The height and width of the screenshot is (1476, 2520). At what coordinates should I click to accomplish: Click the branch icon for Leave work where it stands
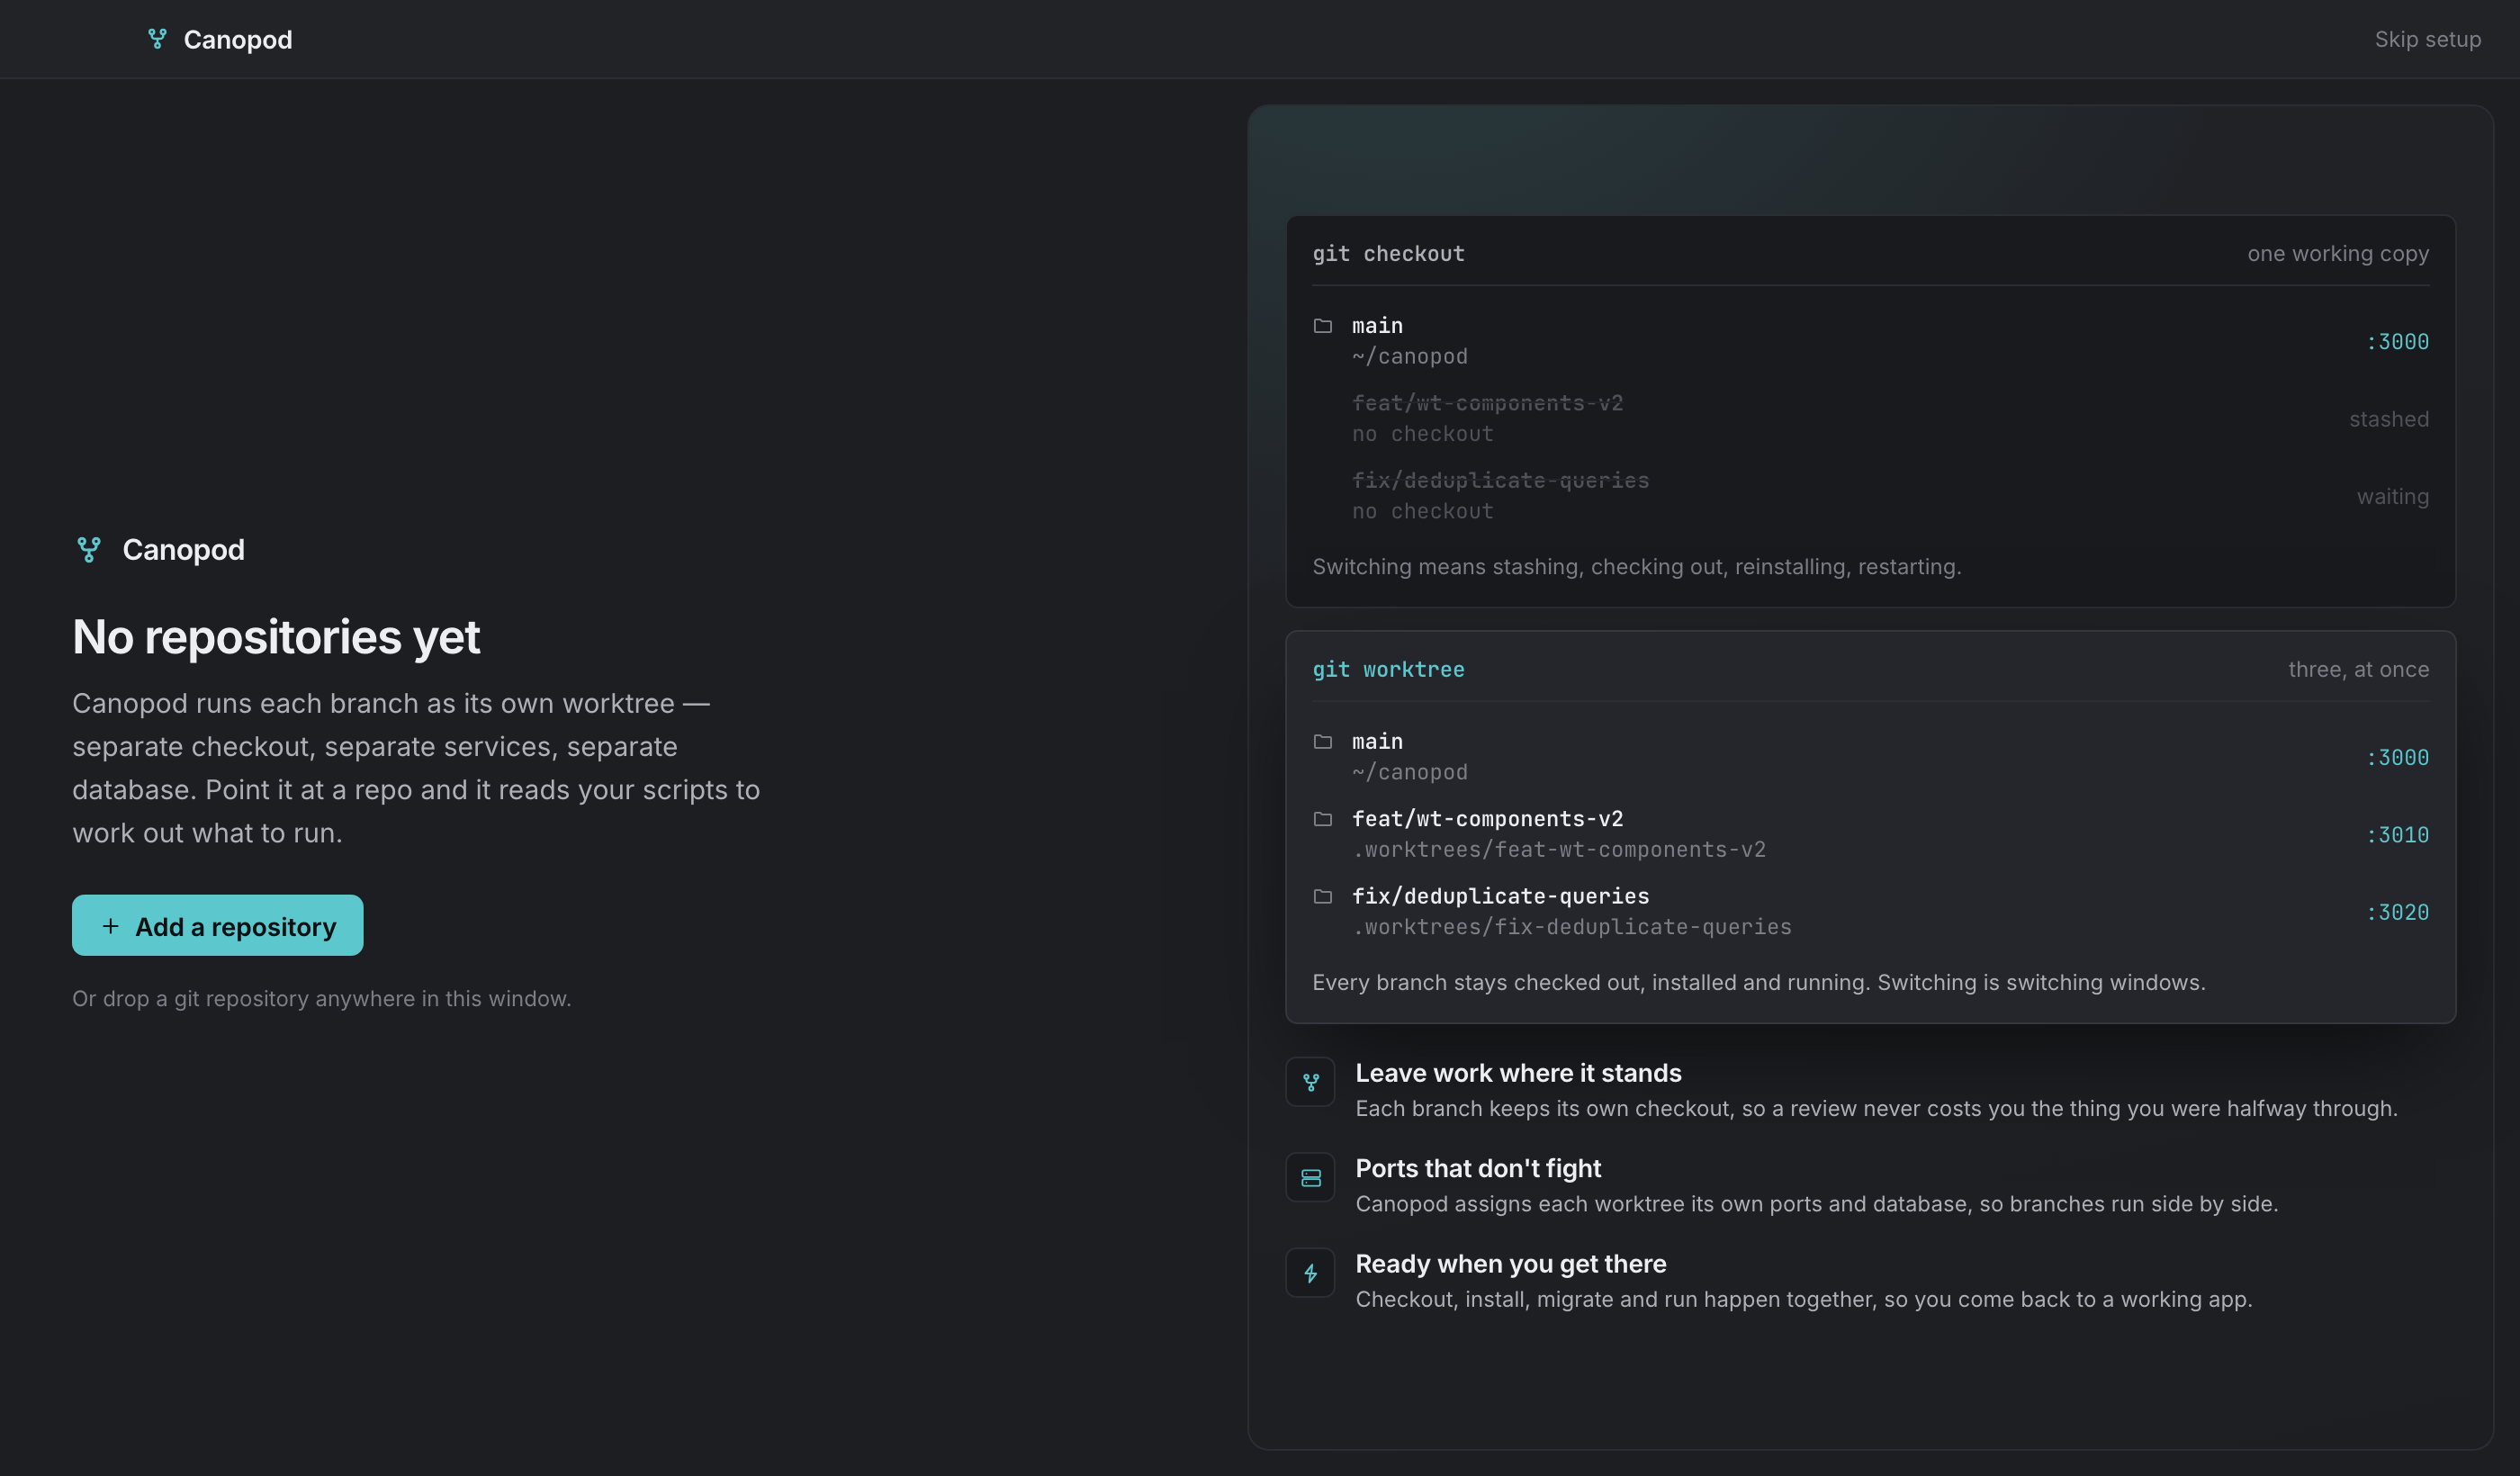1310,1082
